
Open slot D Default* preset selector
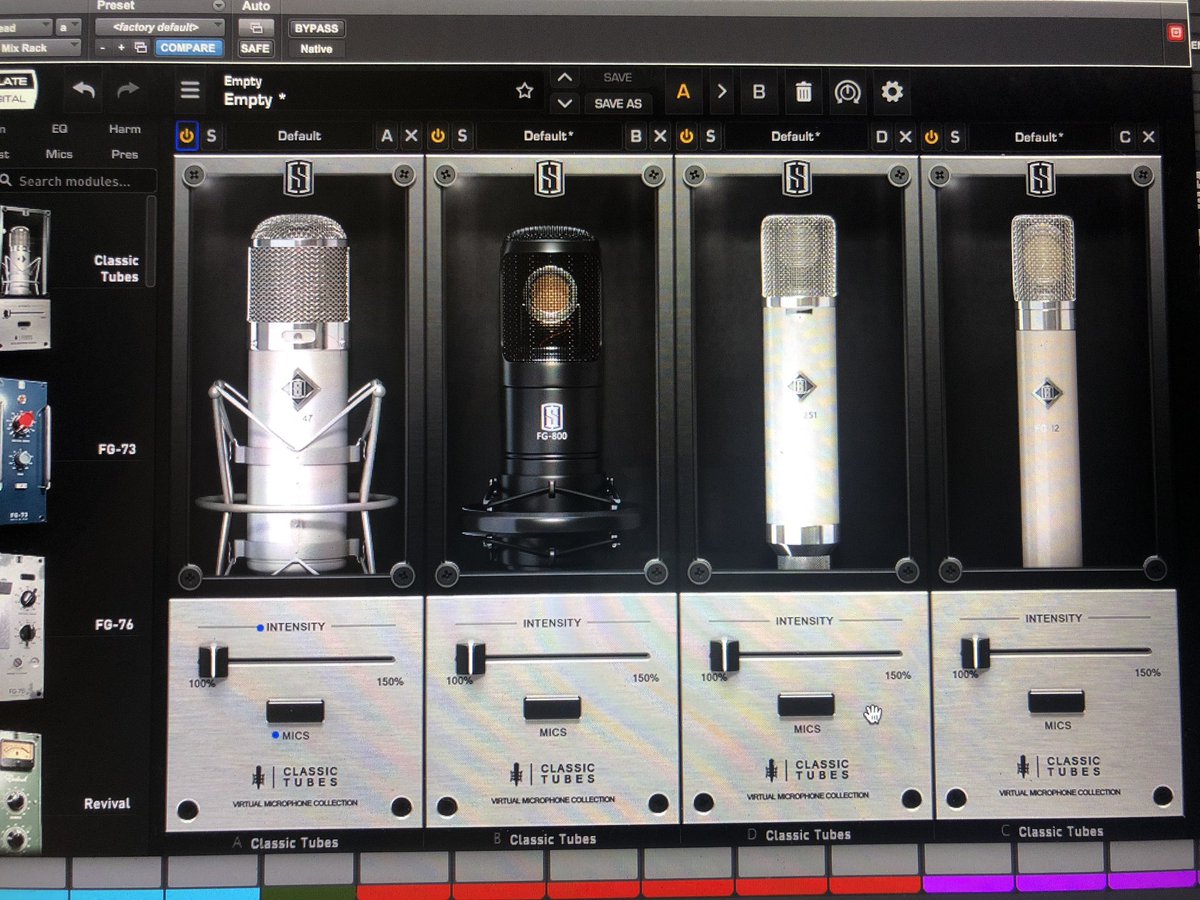pos(795,136)
